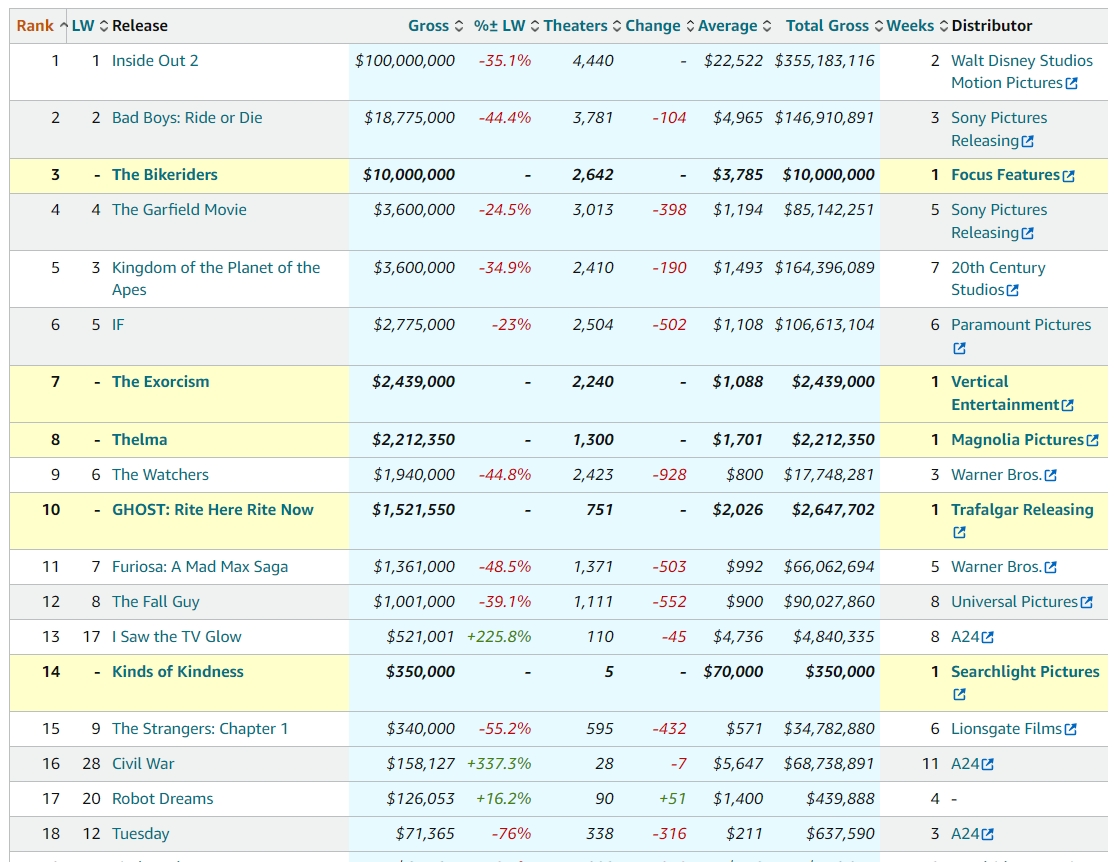Sort by LW column header
The height and width of the screenshot is (862, 1114).
click(x=90, y=26)
